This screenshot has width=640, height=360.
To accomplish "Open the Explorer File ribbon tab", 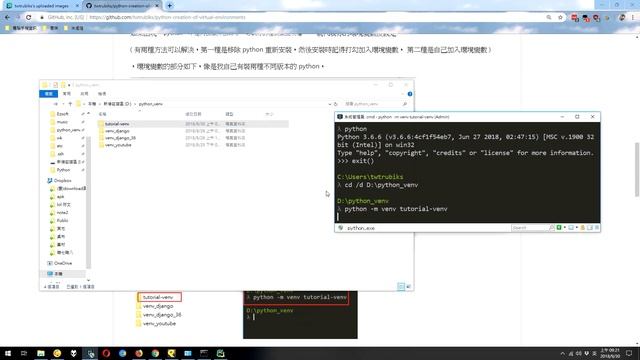I will tap(48, 94).
